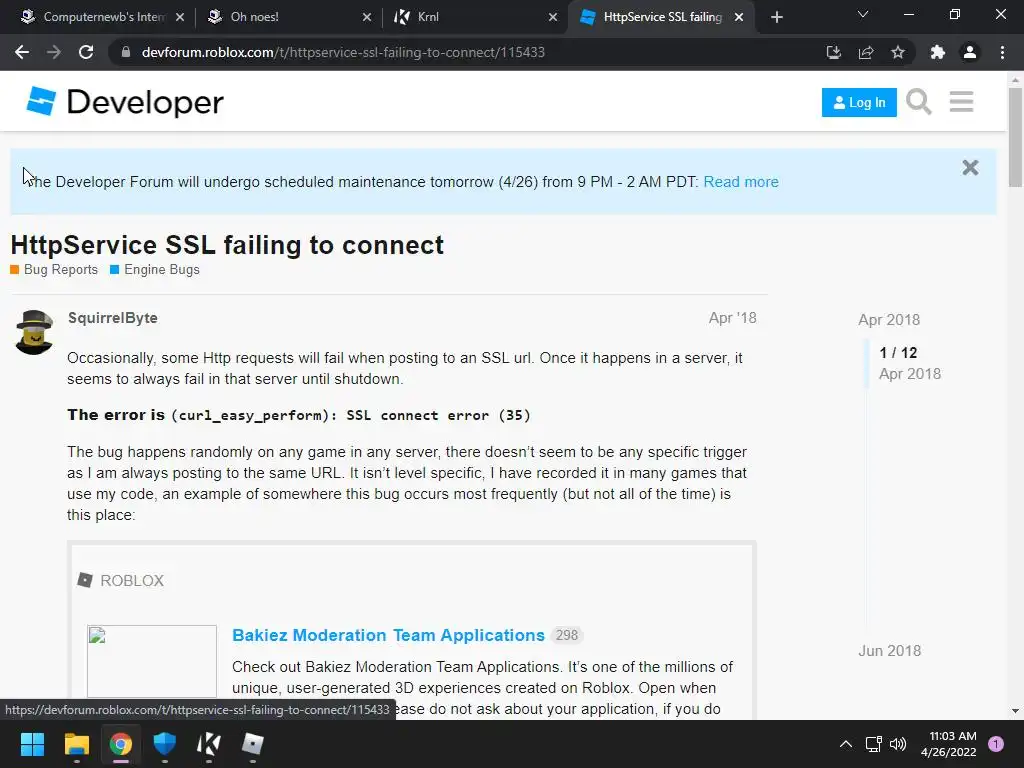Viewport: 1024px width, 768px height.
Task: Open the Roblox app in taskbar
Action: (x=253, y=744)
